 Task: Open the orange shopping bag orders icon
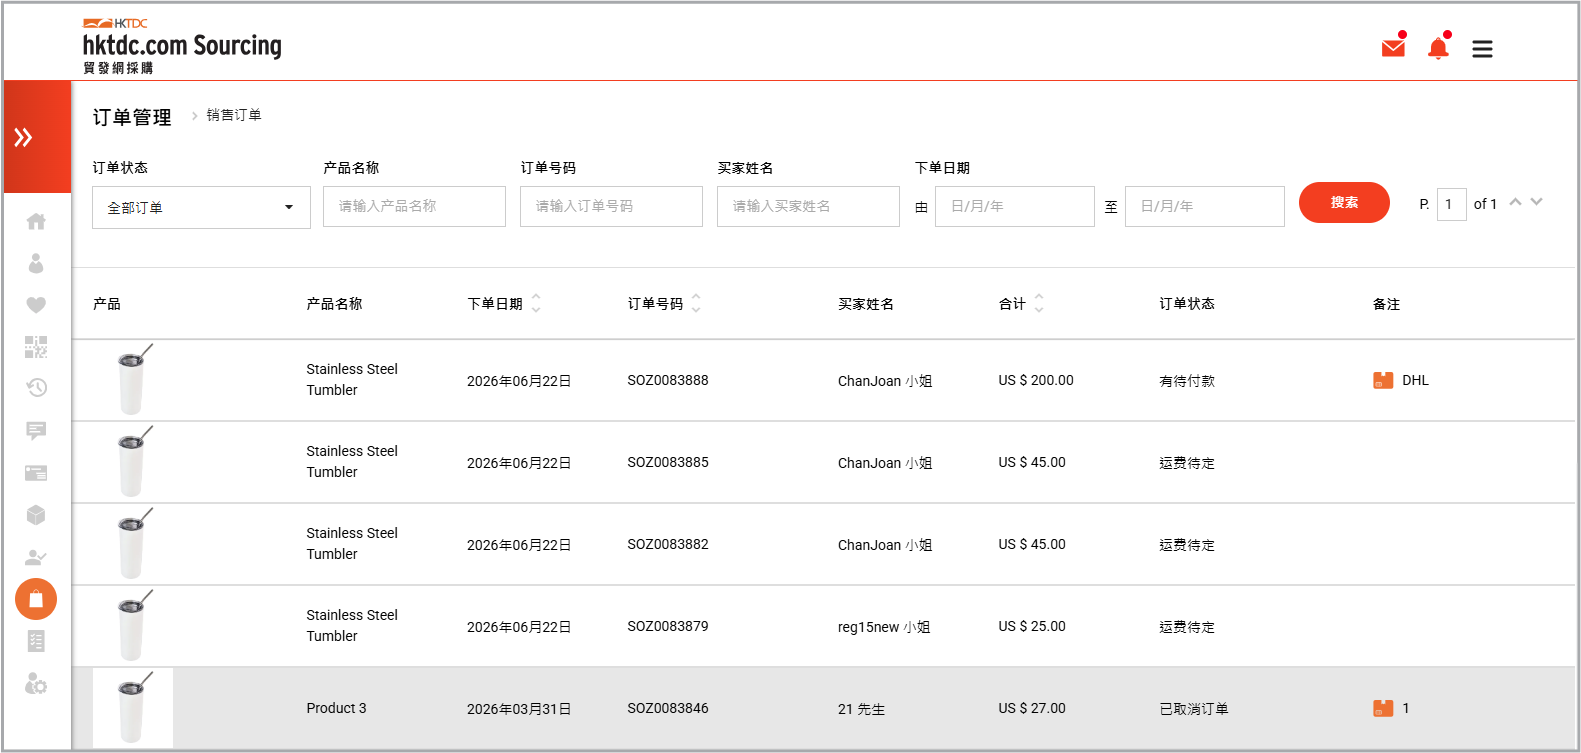(36, 599)
